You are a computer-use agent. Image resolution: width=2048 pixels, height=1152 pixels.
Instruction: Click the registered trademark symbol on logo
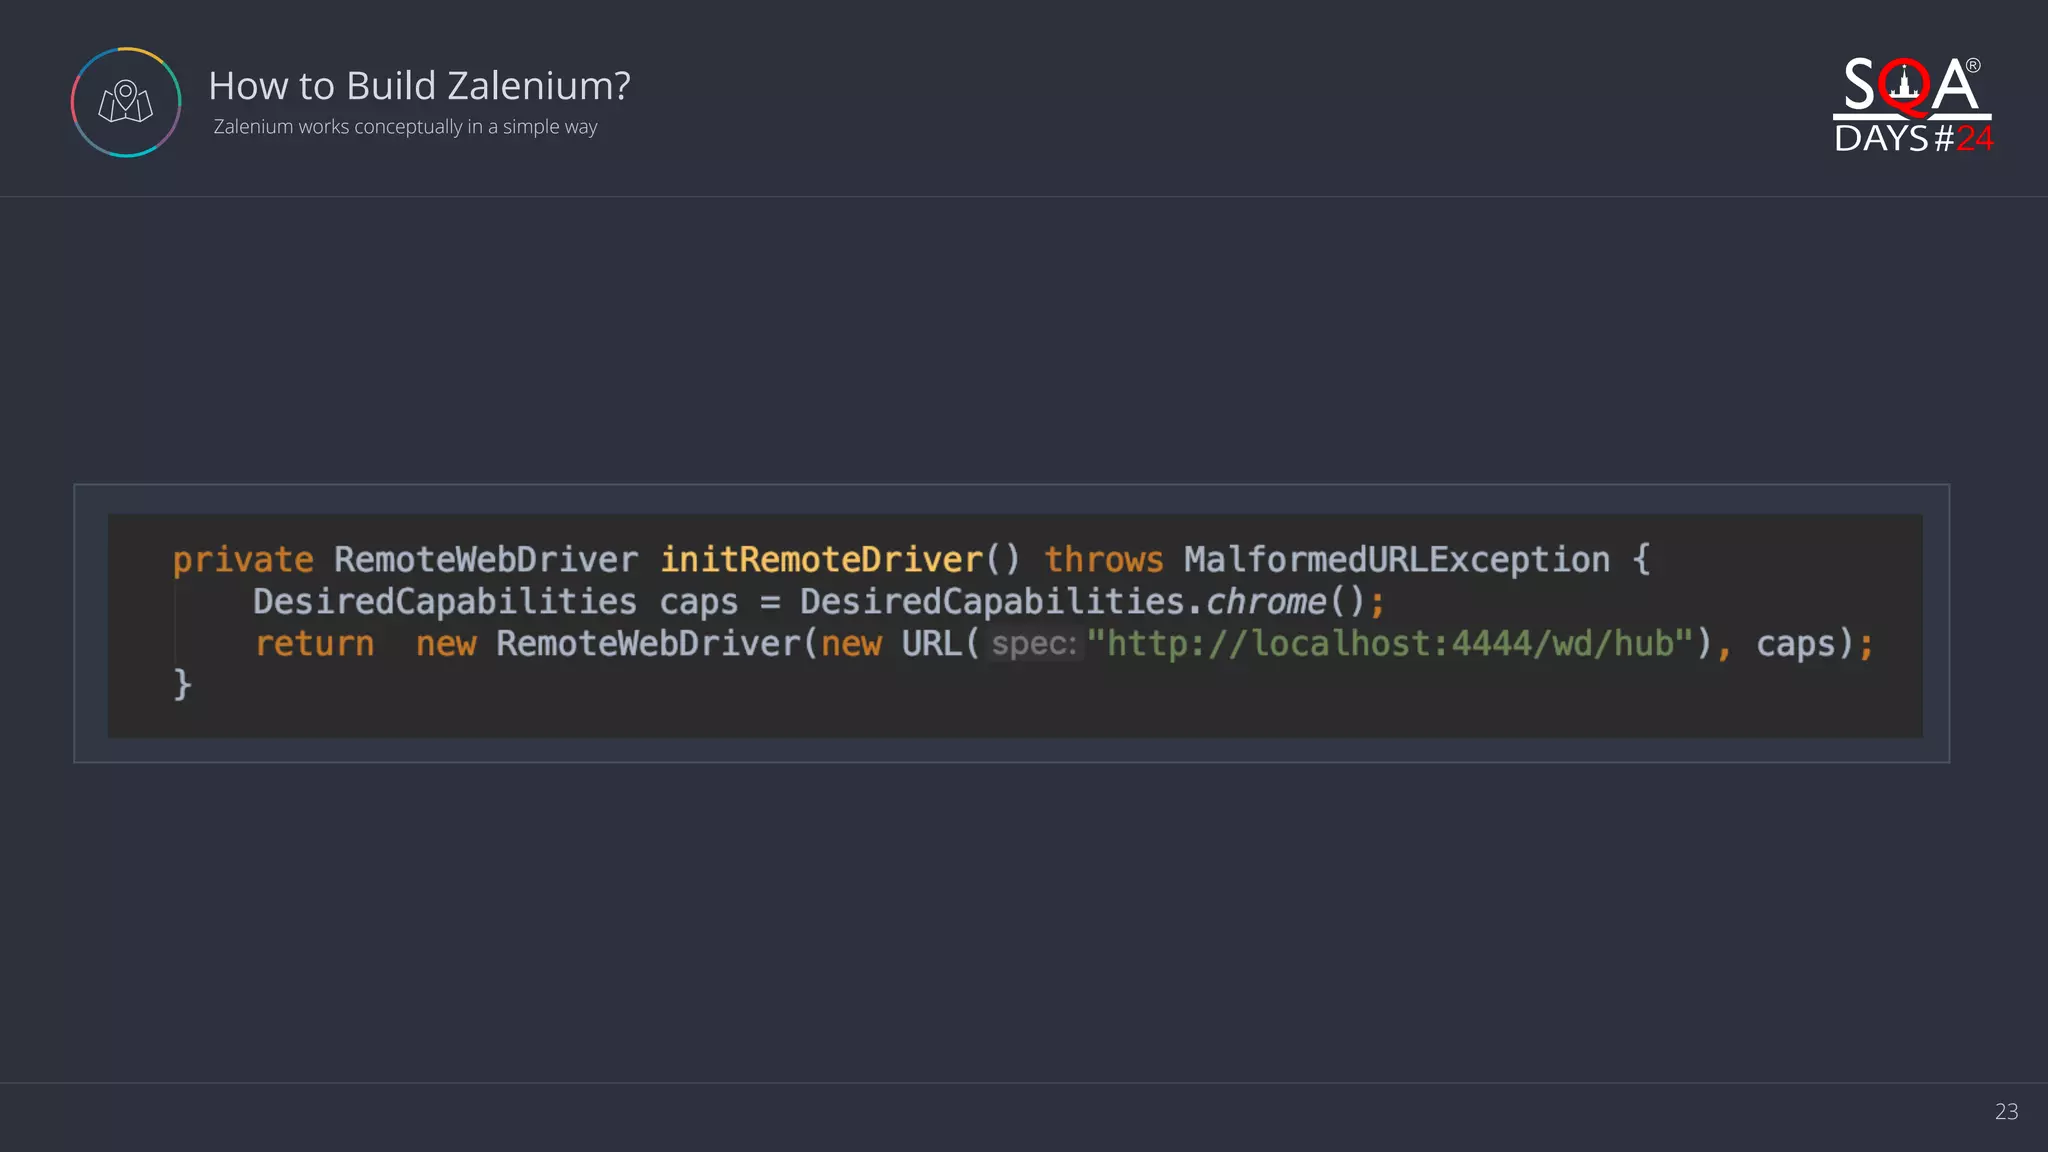(x=1972, y=66)
